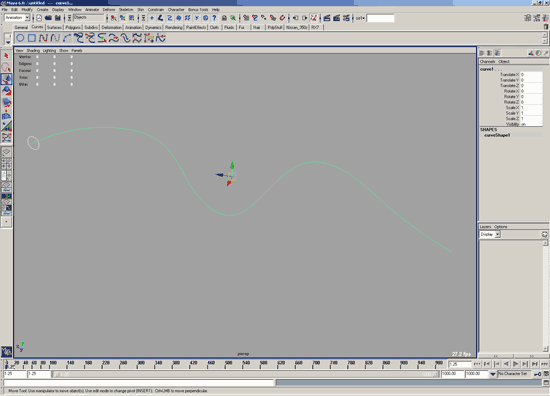Switch to single perspective view layout
Image resolution: width=550 pixels, height=396 pixels.
[6, 152]
